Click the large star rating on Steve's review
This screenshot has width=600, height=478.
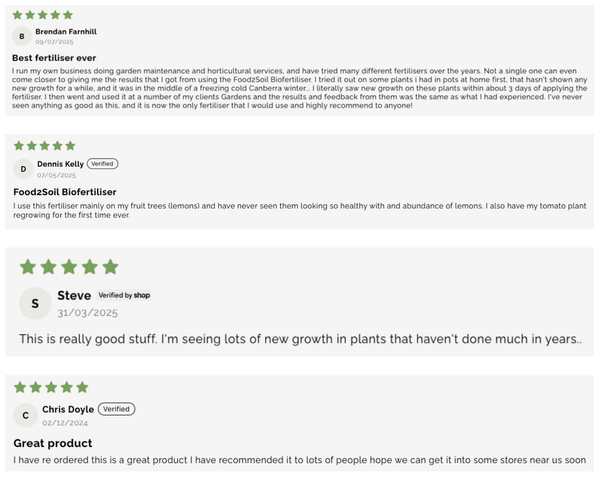[x=68, y=267]
